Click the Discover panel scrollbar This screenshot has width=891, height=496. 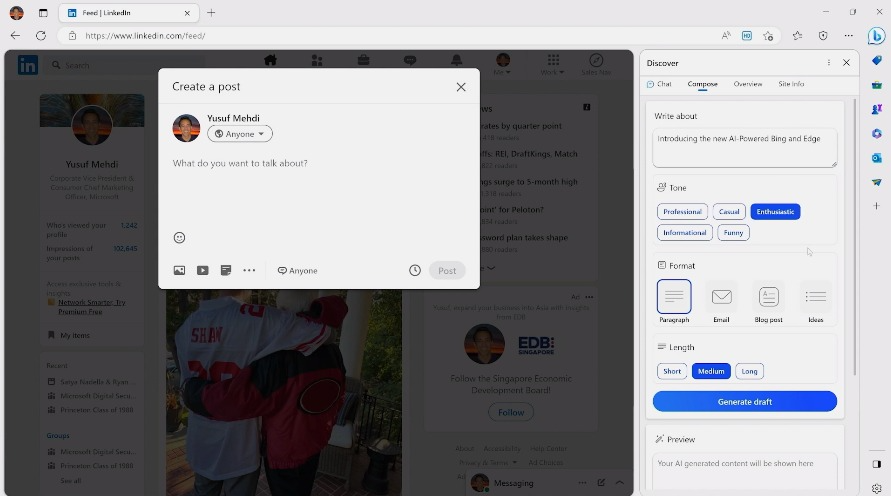(855, 237)
